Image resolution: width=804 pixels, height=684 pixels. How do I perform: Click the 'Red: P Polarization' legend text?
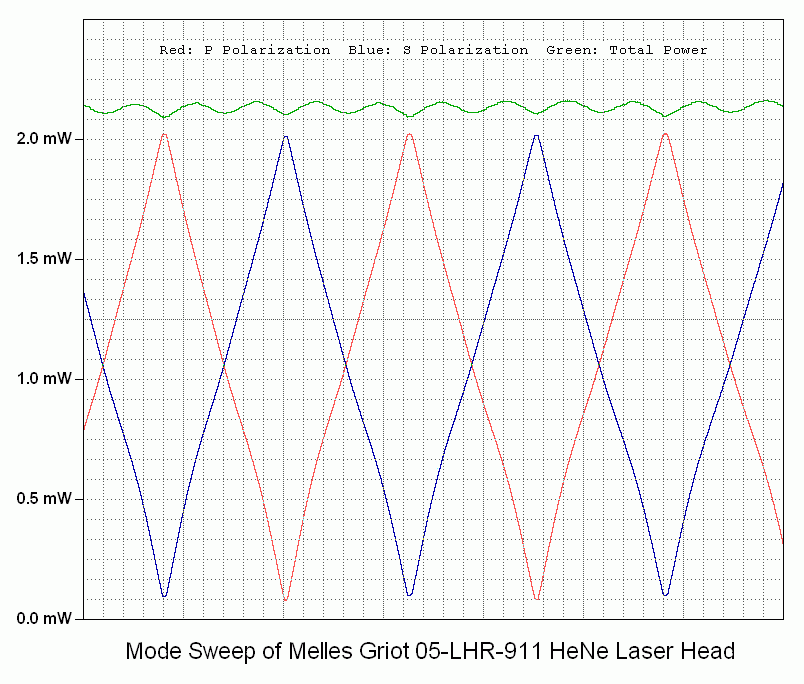(x=244, y=50)
